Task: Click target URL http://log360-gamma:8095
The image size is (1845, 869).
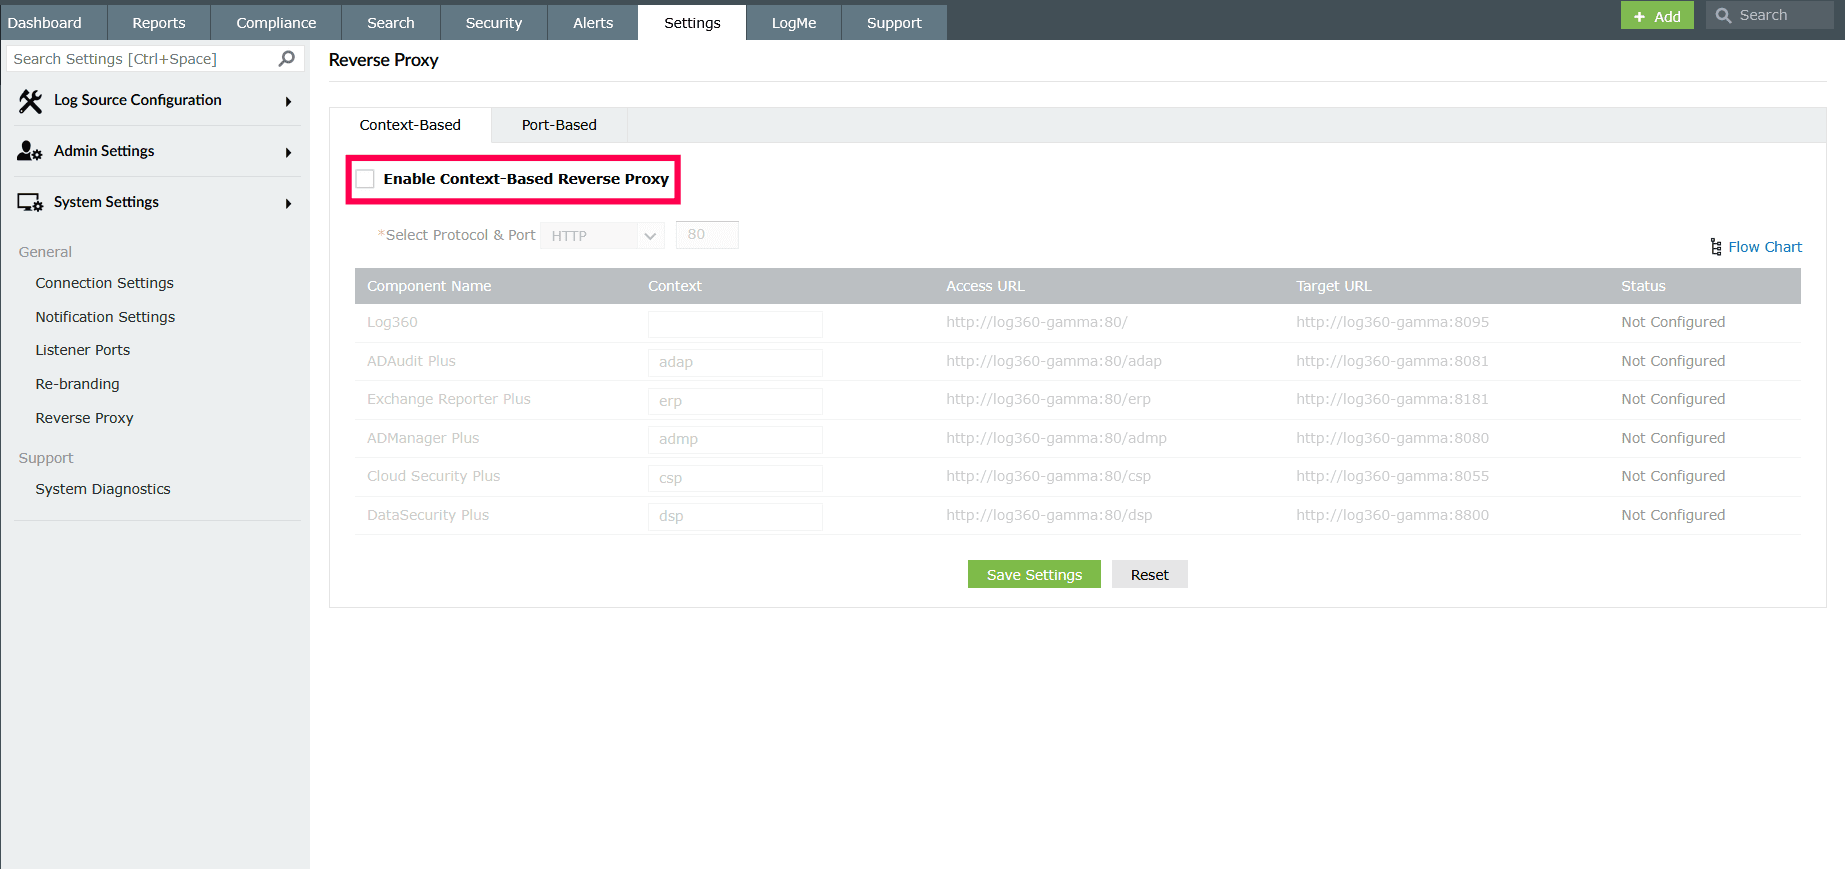Action: coord(1392,322)
